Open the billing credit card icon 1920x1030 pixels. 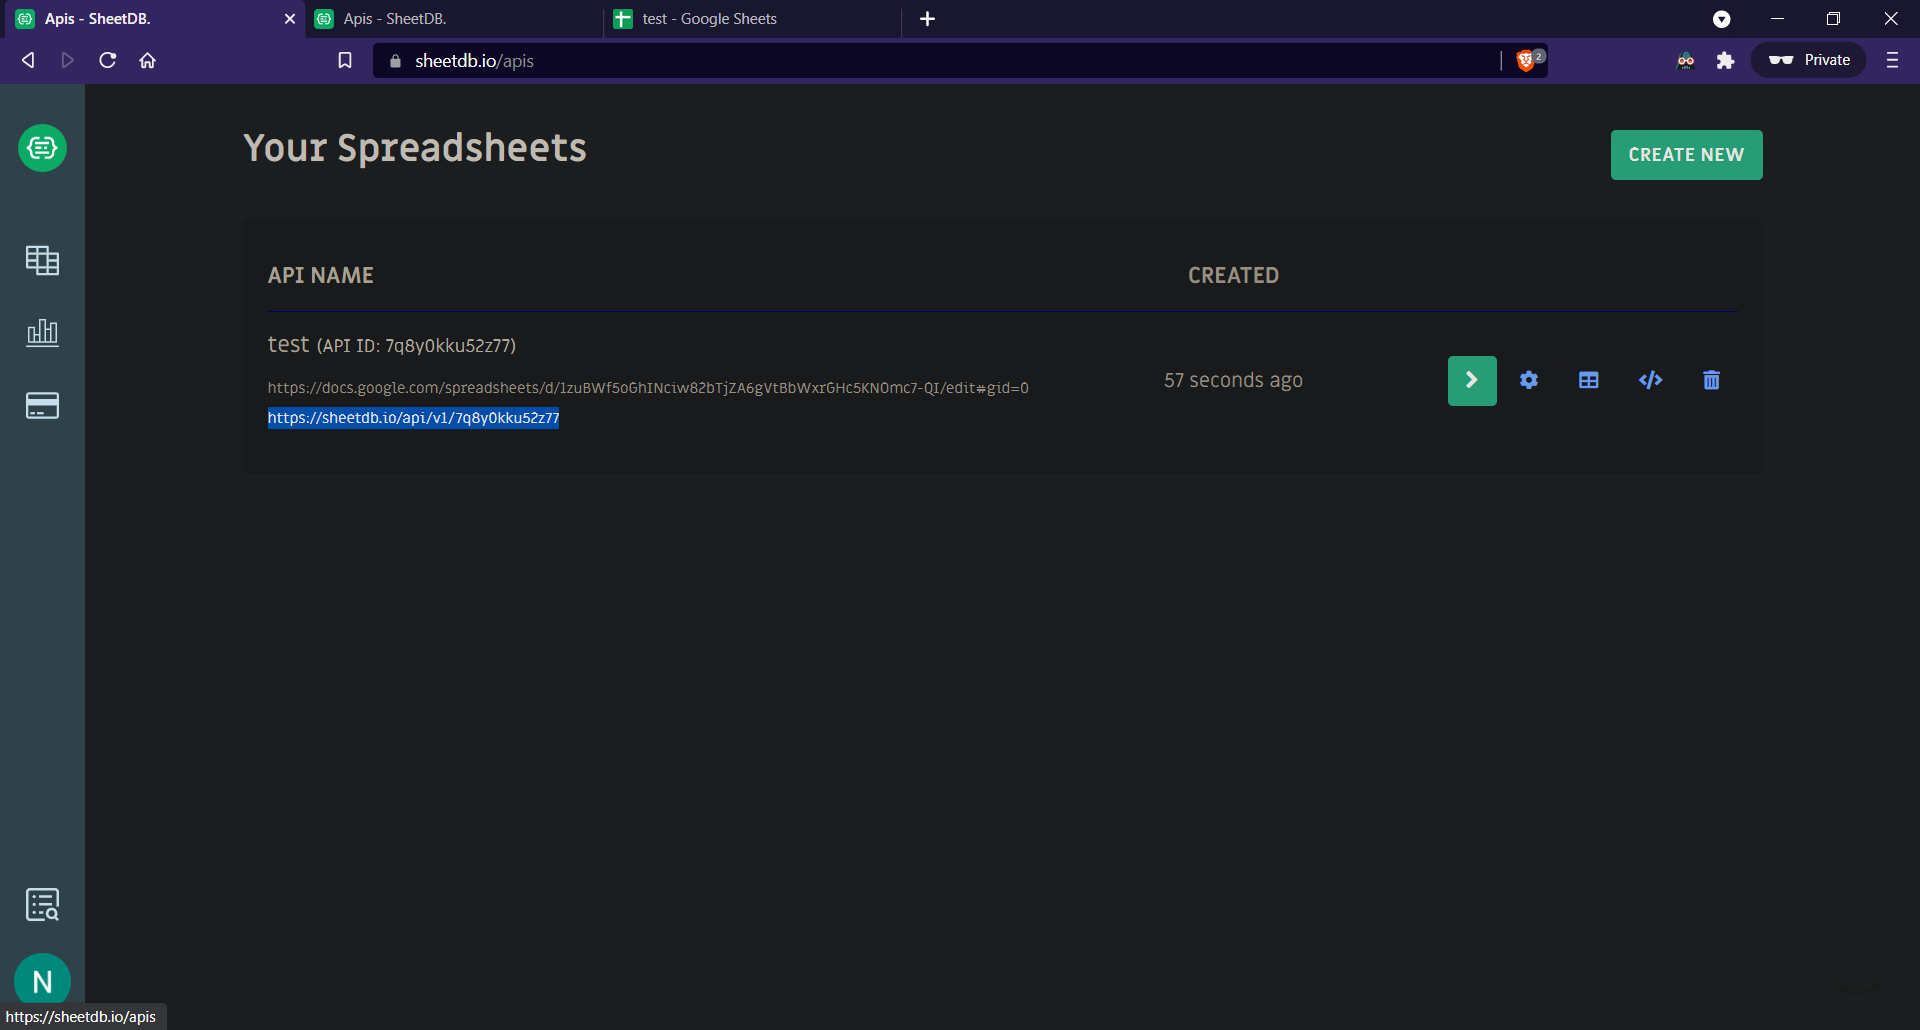(42, 405)
